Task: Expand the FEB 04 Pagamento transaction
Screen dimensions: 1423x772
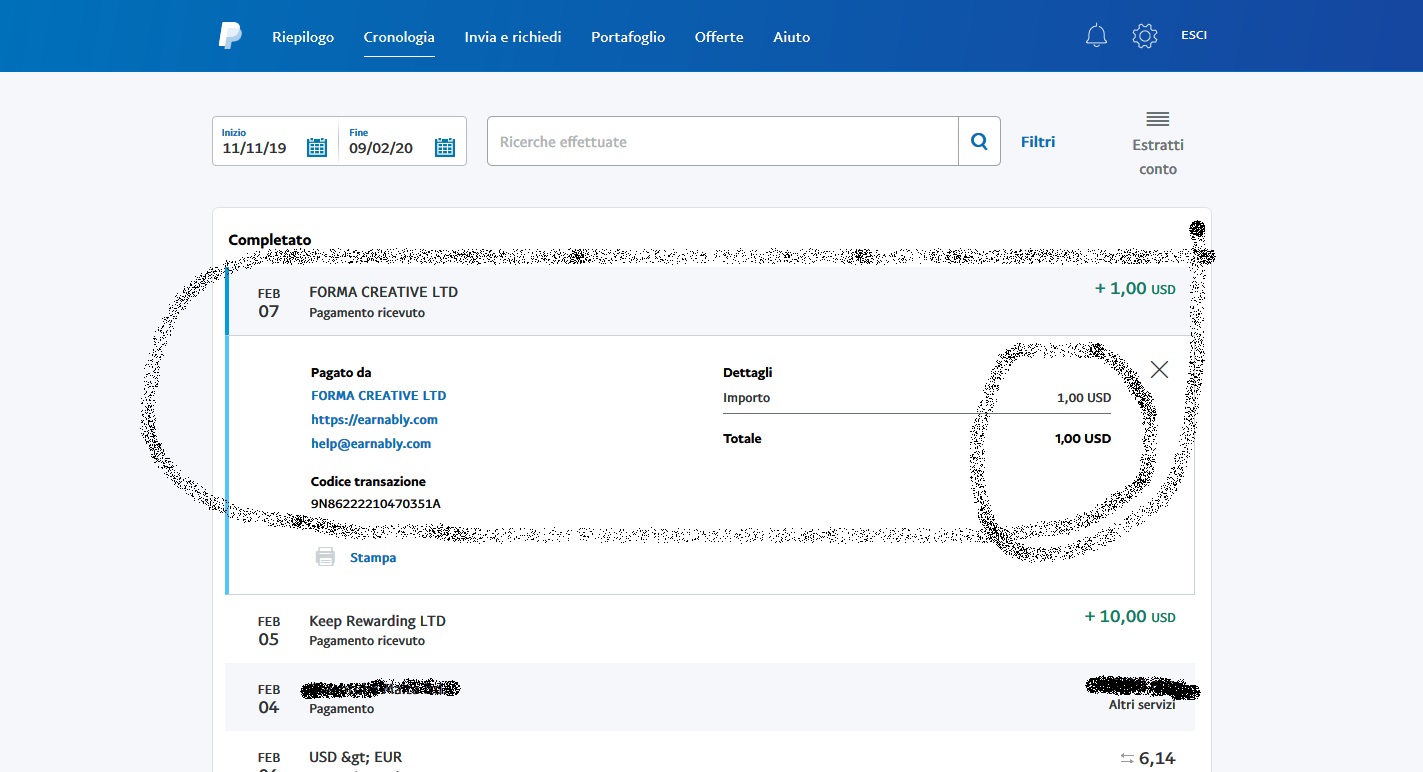Action: (x=709, y=697)
